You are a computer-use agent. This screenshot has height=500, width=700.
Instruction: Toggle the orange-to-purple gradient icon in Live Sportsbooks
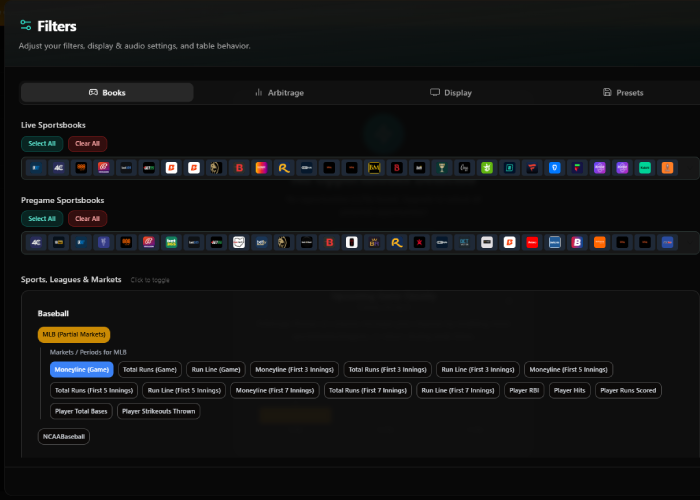click(261, 168)
